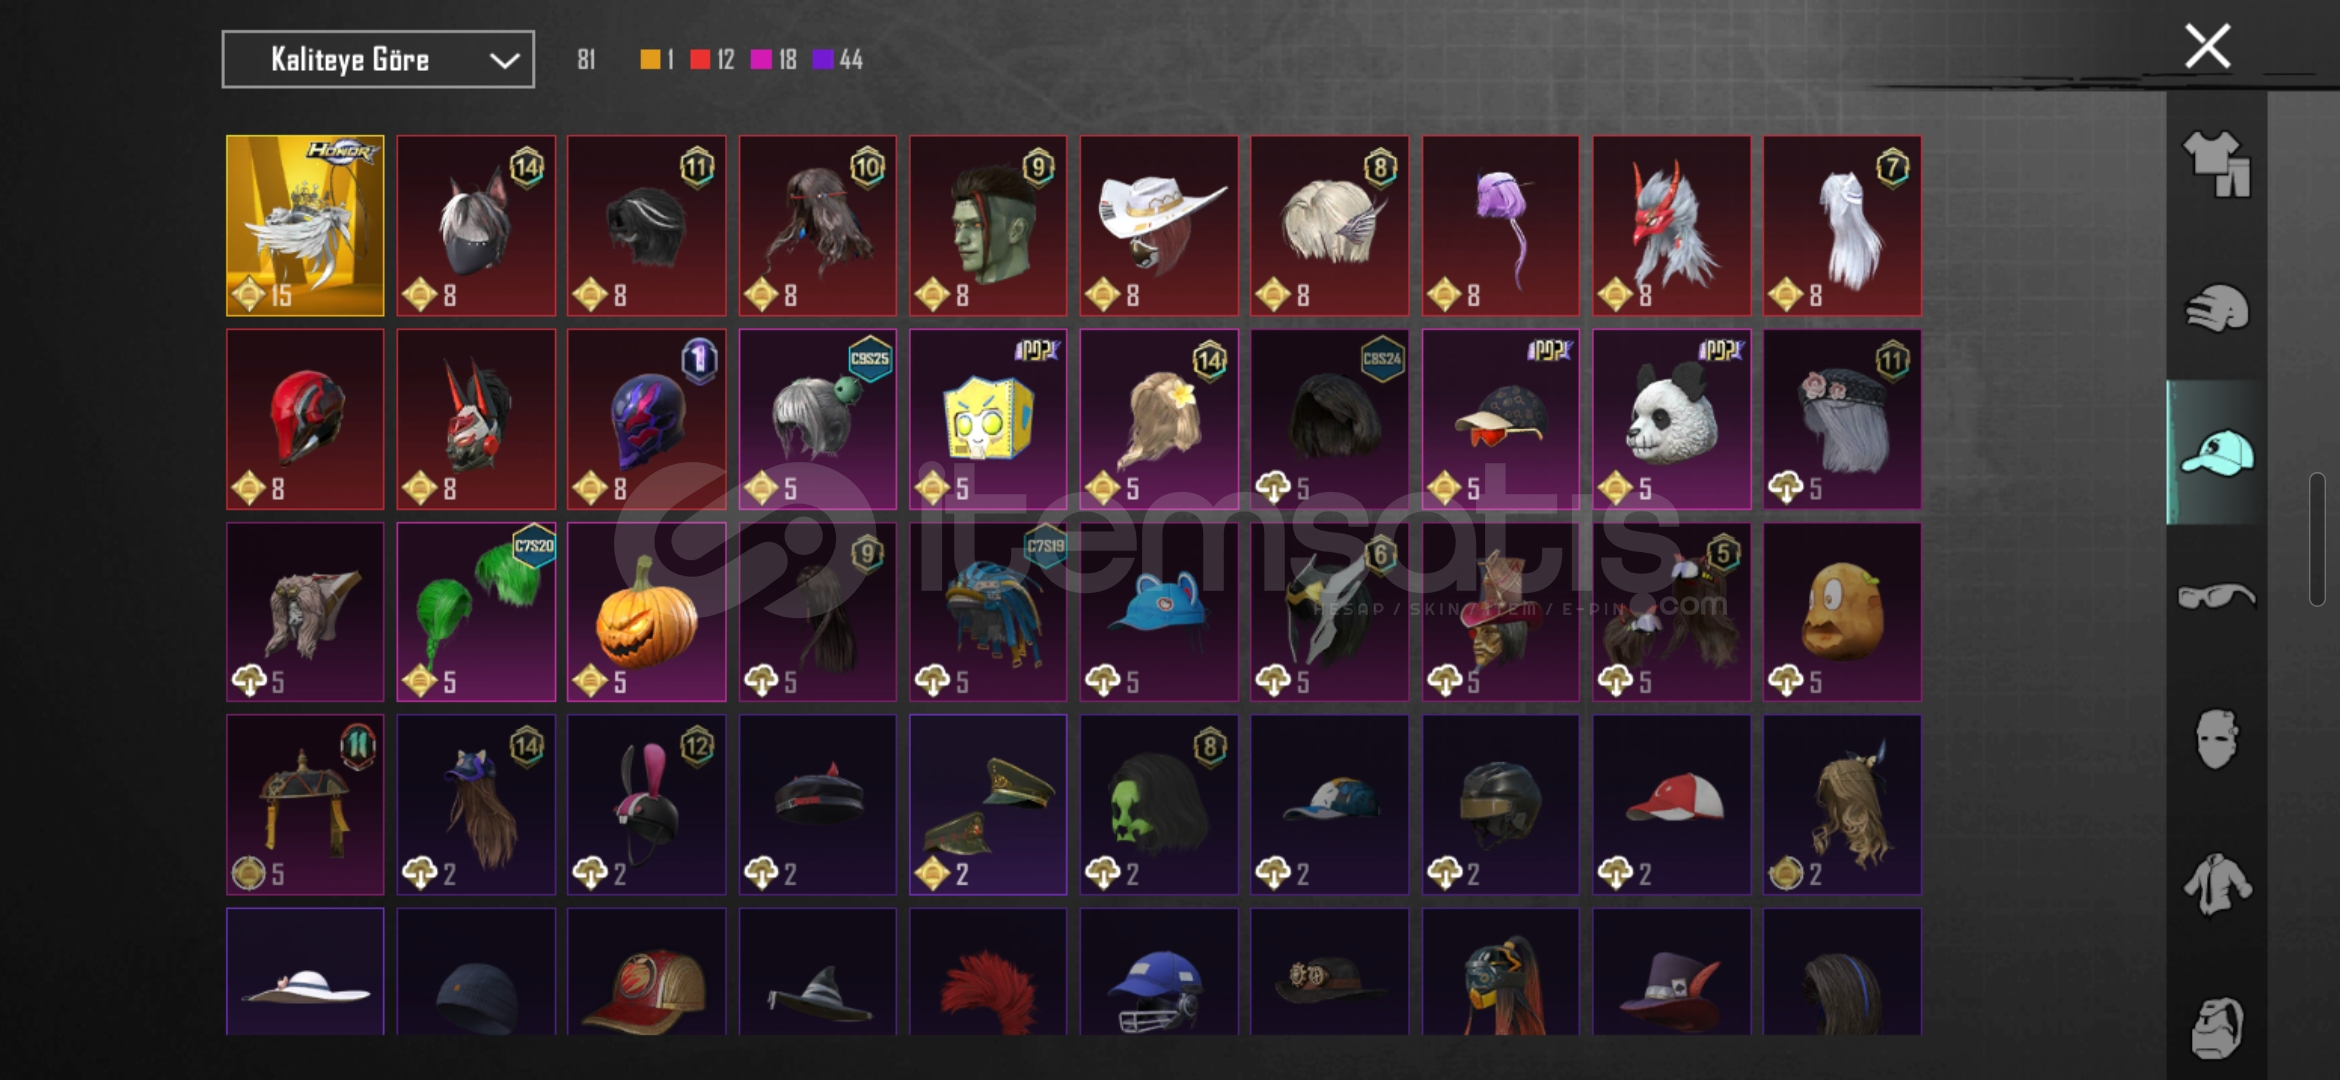2340x1080 pixels.
Task: Select the glasses category icon
Action: [x=2216, y=596]
